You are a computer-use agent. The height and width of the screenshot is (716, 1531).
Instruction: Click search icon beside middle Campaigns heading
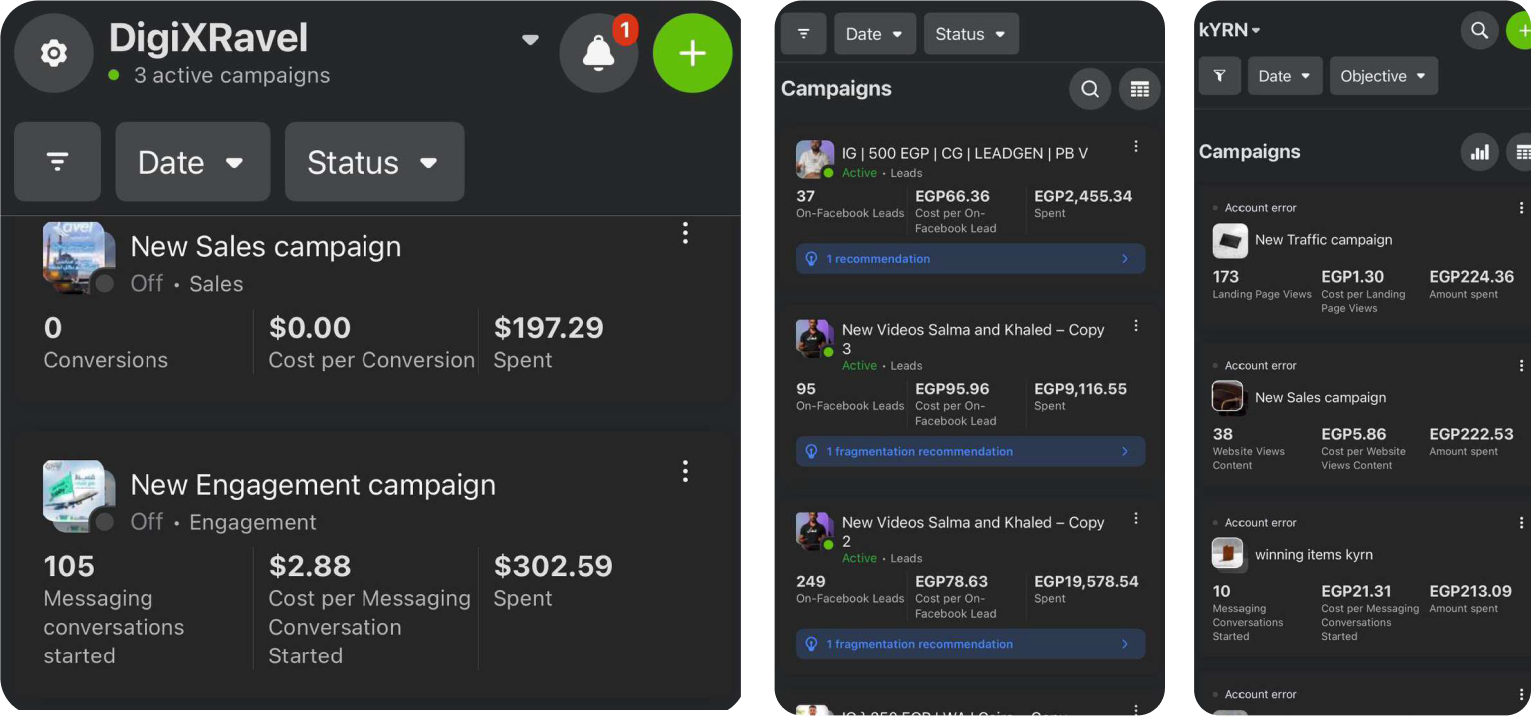[1090, 89]
